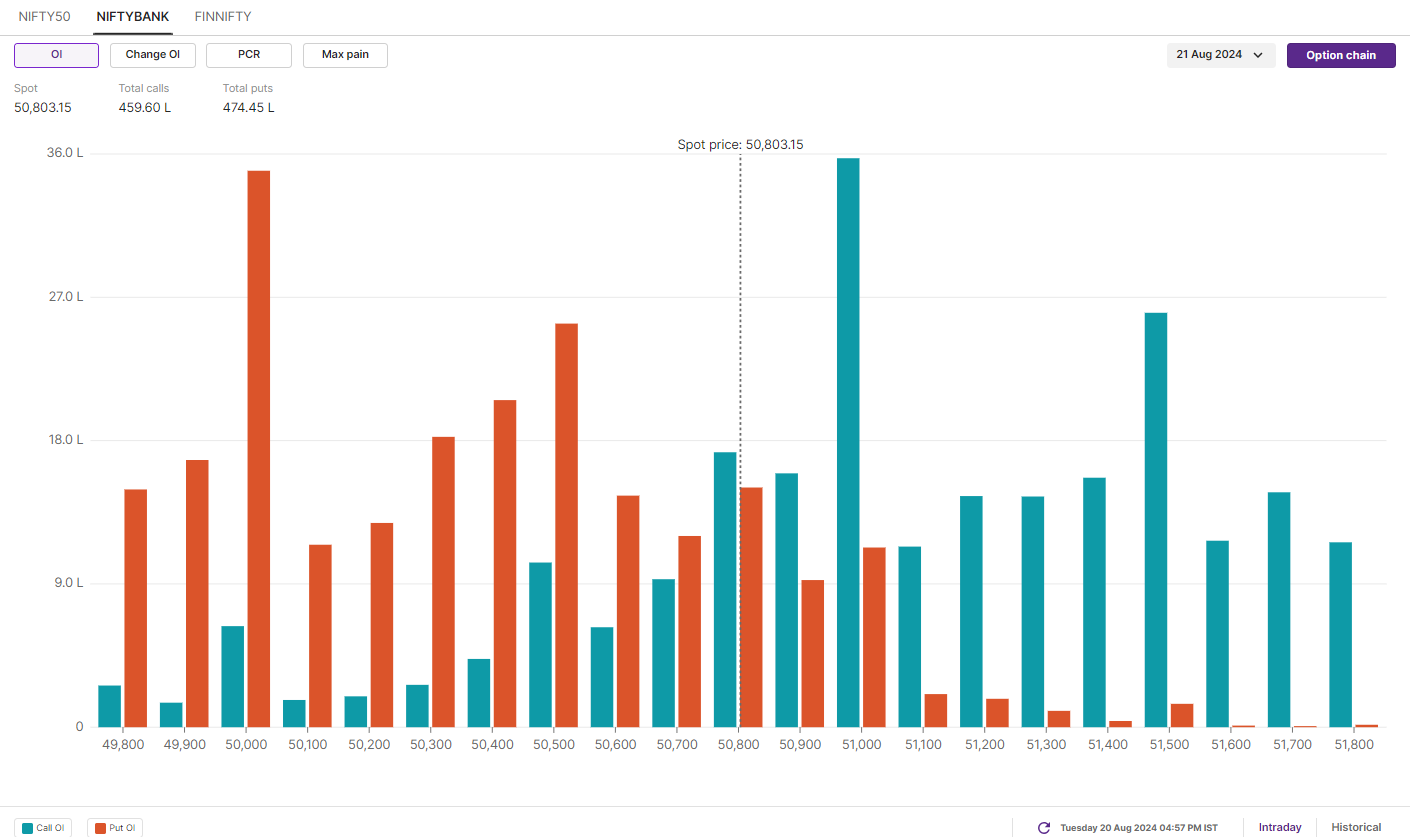
Task: Click the teal Call OI legend swatch
Action: [27, 828]
